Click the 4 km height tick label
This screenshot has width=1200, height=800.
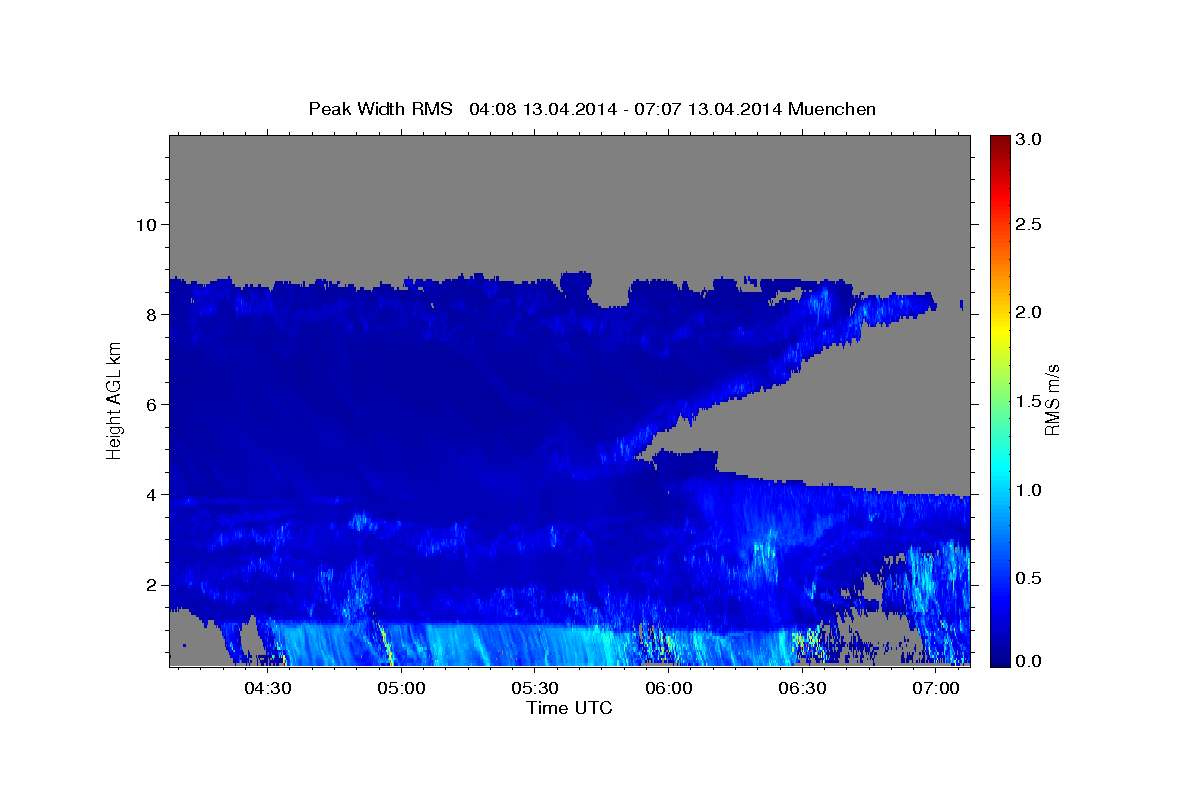(151, 494)
